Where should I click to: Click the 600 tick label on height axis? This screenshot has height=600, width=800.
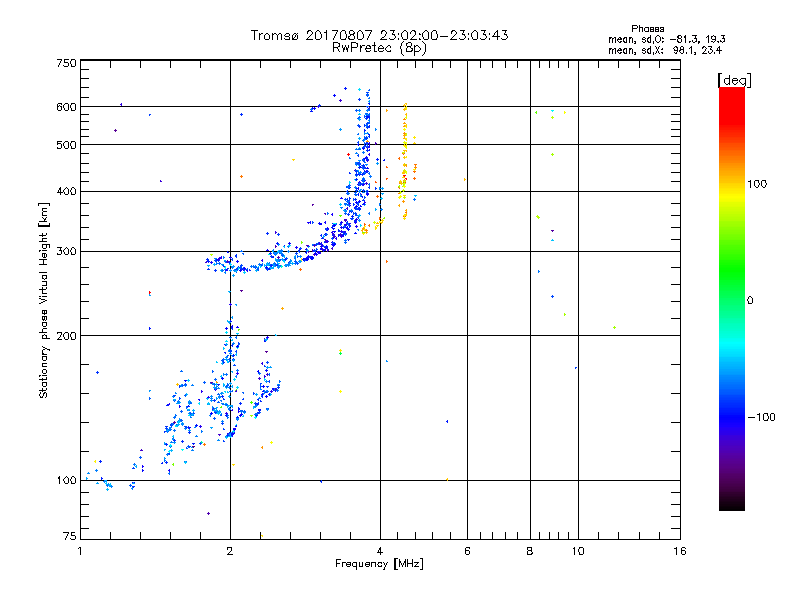point(66,107)
